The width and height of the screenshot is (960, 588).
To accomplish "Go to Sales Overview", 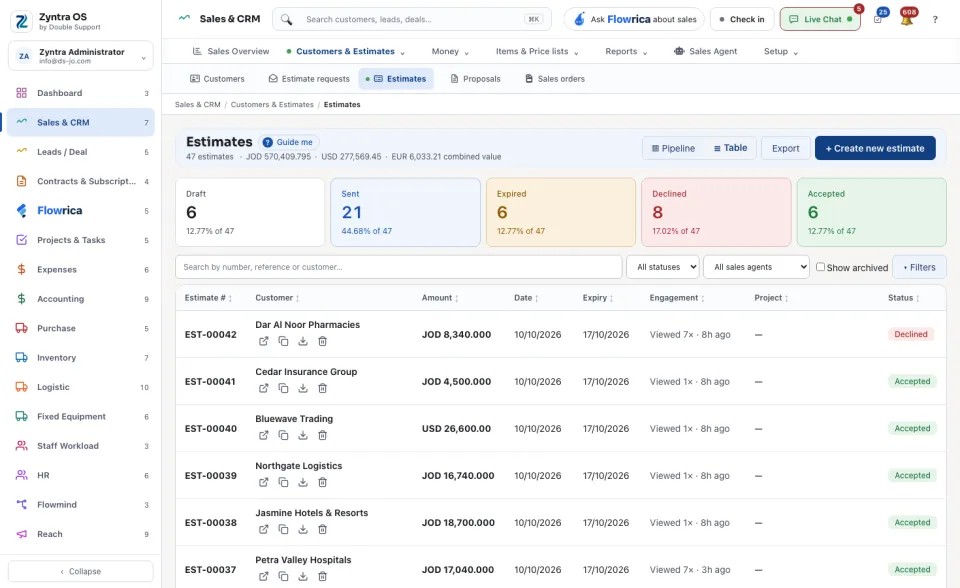I will point(231,51).
